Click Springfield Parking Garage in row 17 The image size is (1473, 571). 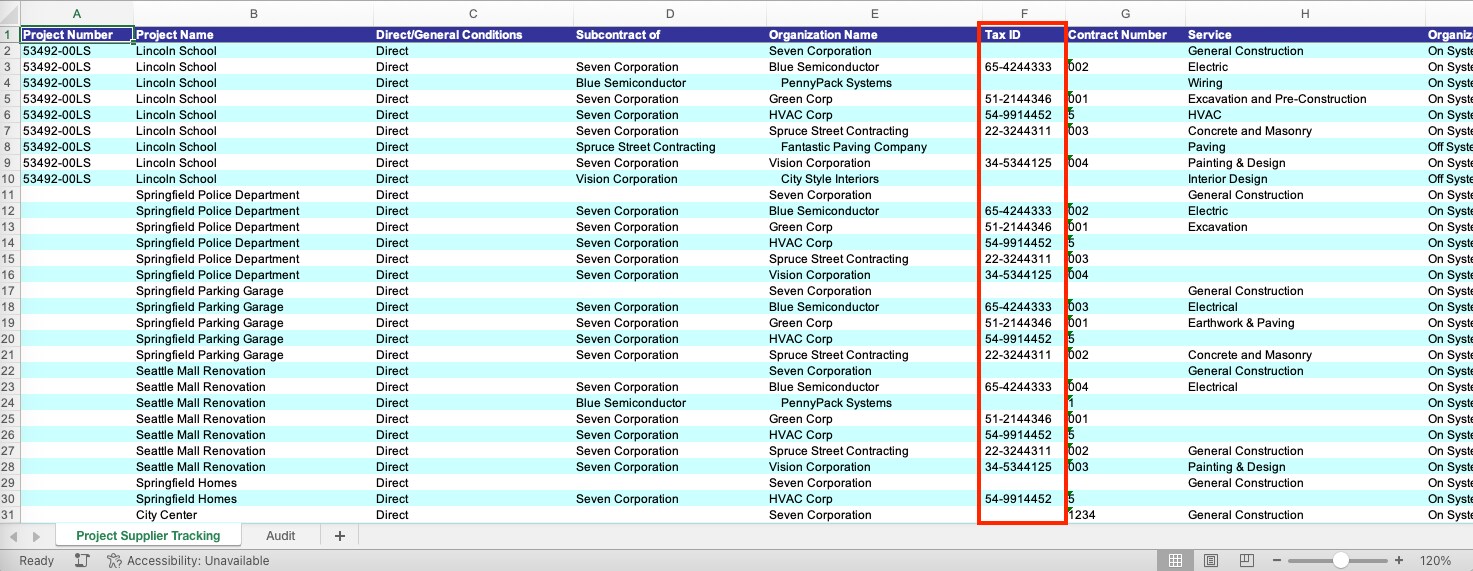(210, 291)
